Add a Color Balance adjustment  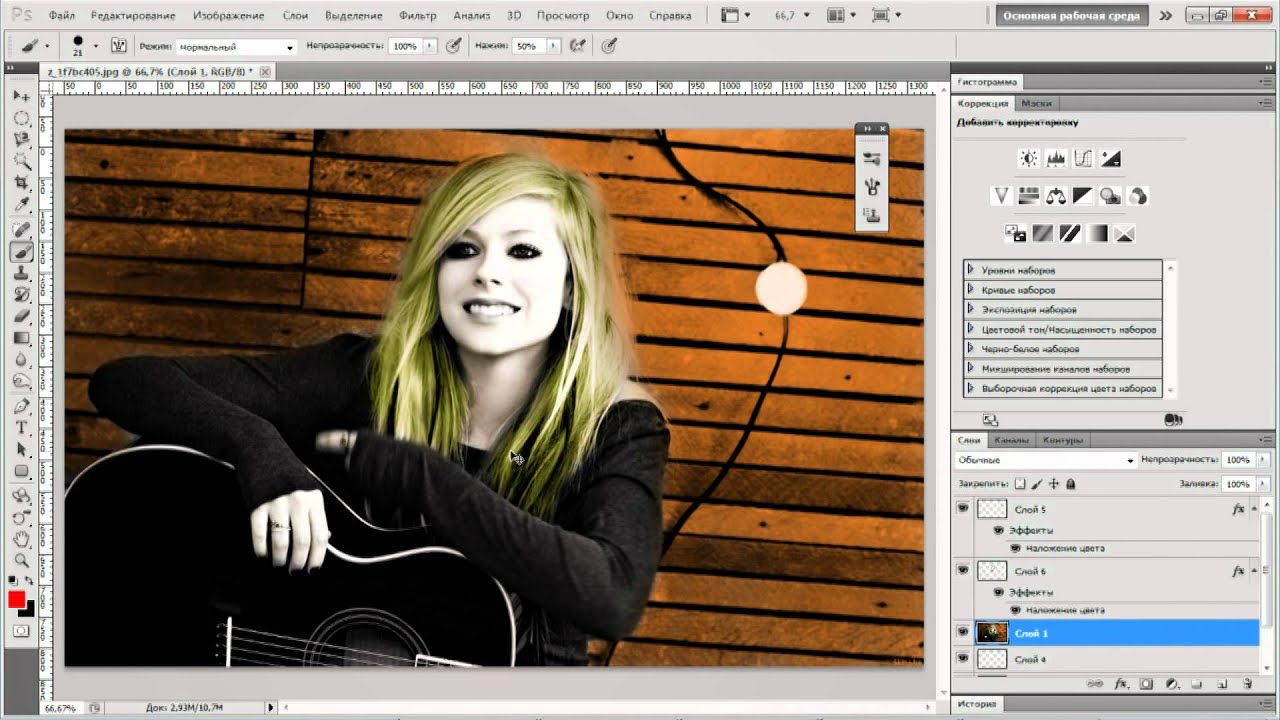tap(1056, 196)
